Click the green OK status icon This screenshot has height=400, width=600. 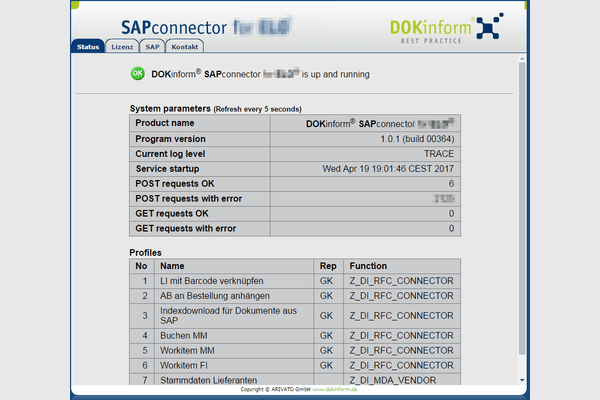click(138, 73)
